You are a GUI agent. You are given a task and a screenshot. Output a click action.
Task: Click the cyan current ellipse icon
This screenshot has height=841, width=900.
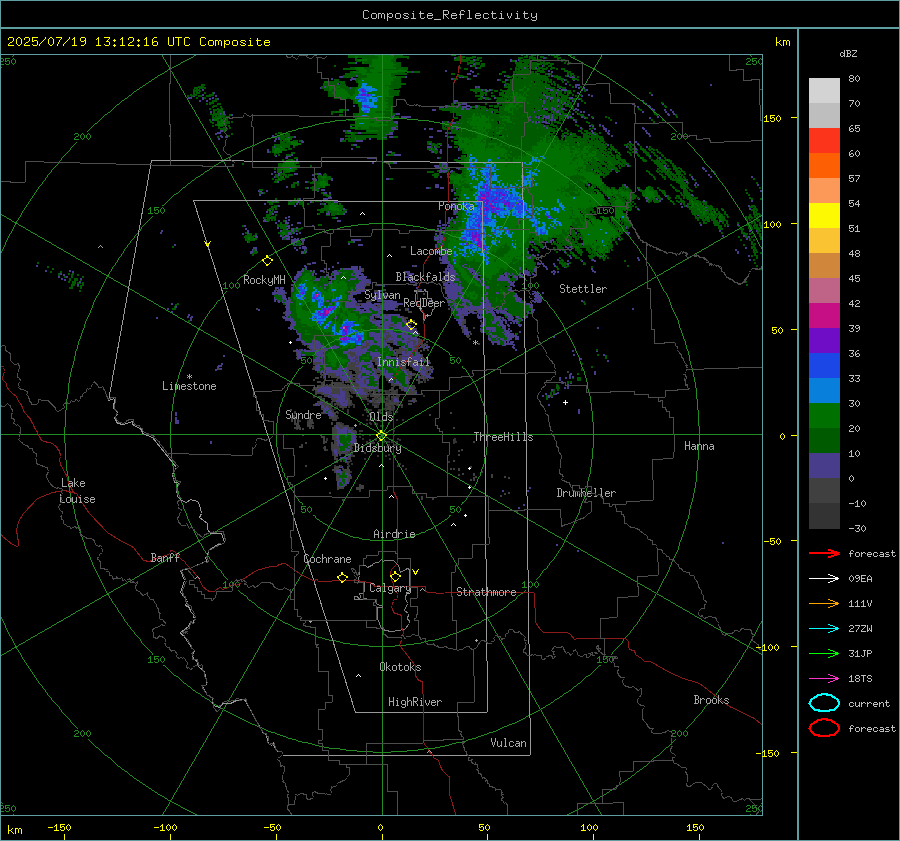tap(824, 703)
